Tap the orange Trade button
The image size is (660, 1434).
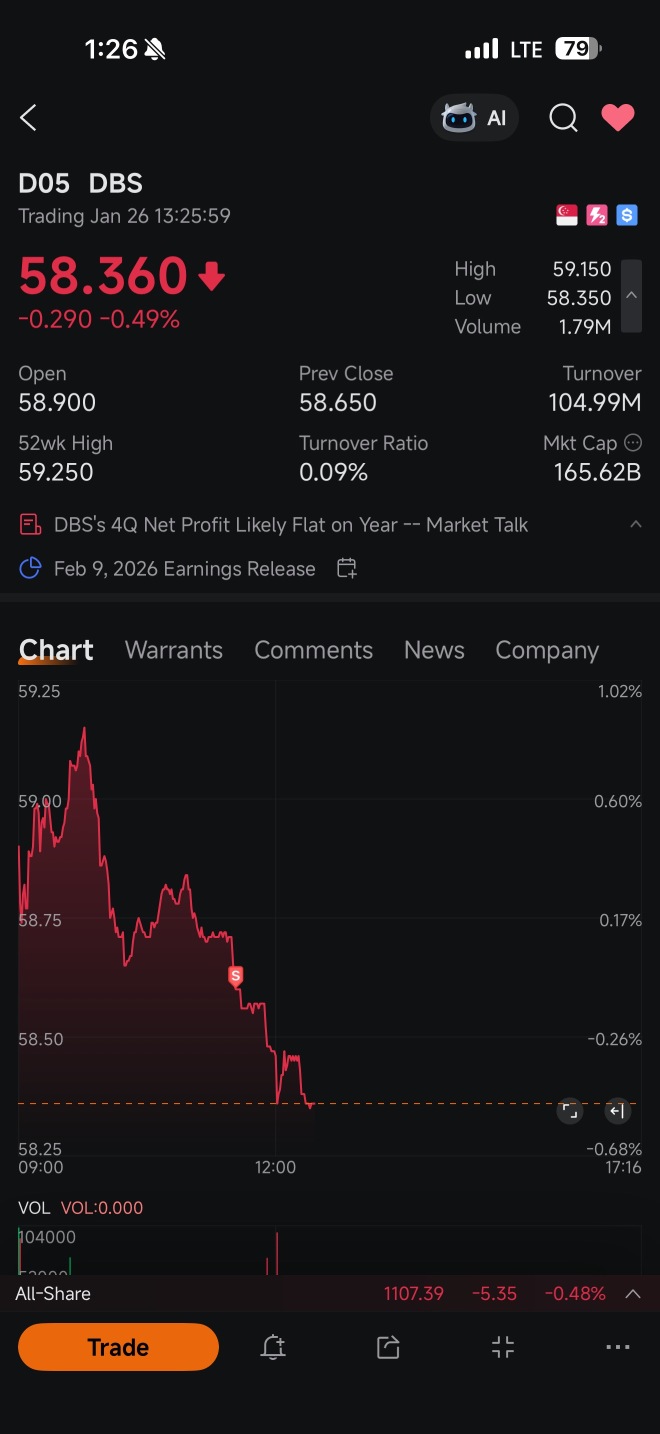coord(118,1347)
